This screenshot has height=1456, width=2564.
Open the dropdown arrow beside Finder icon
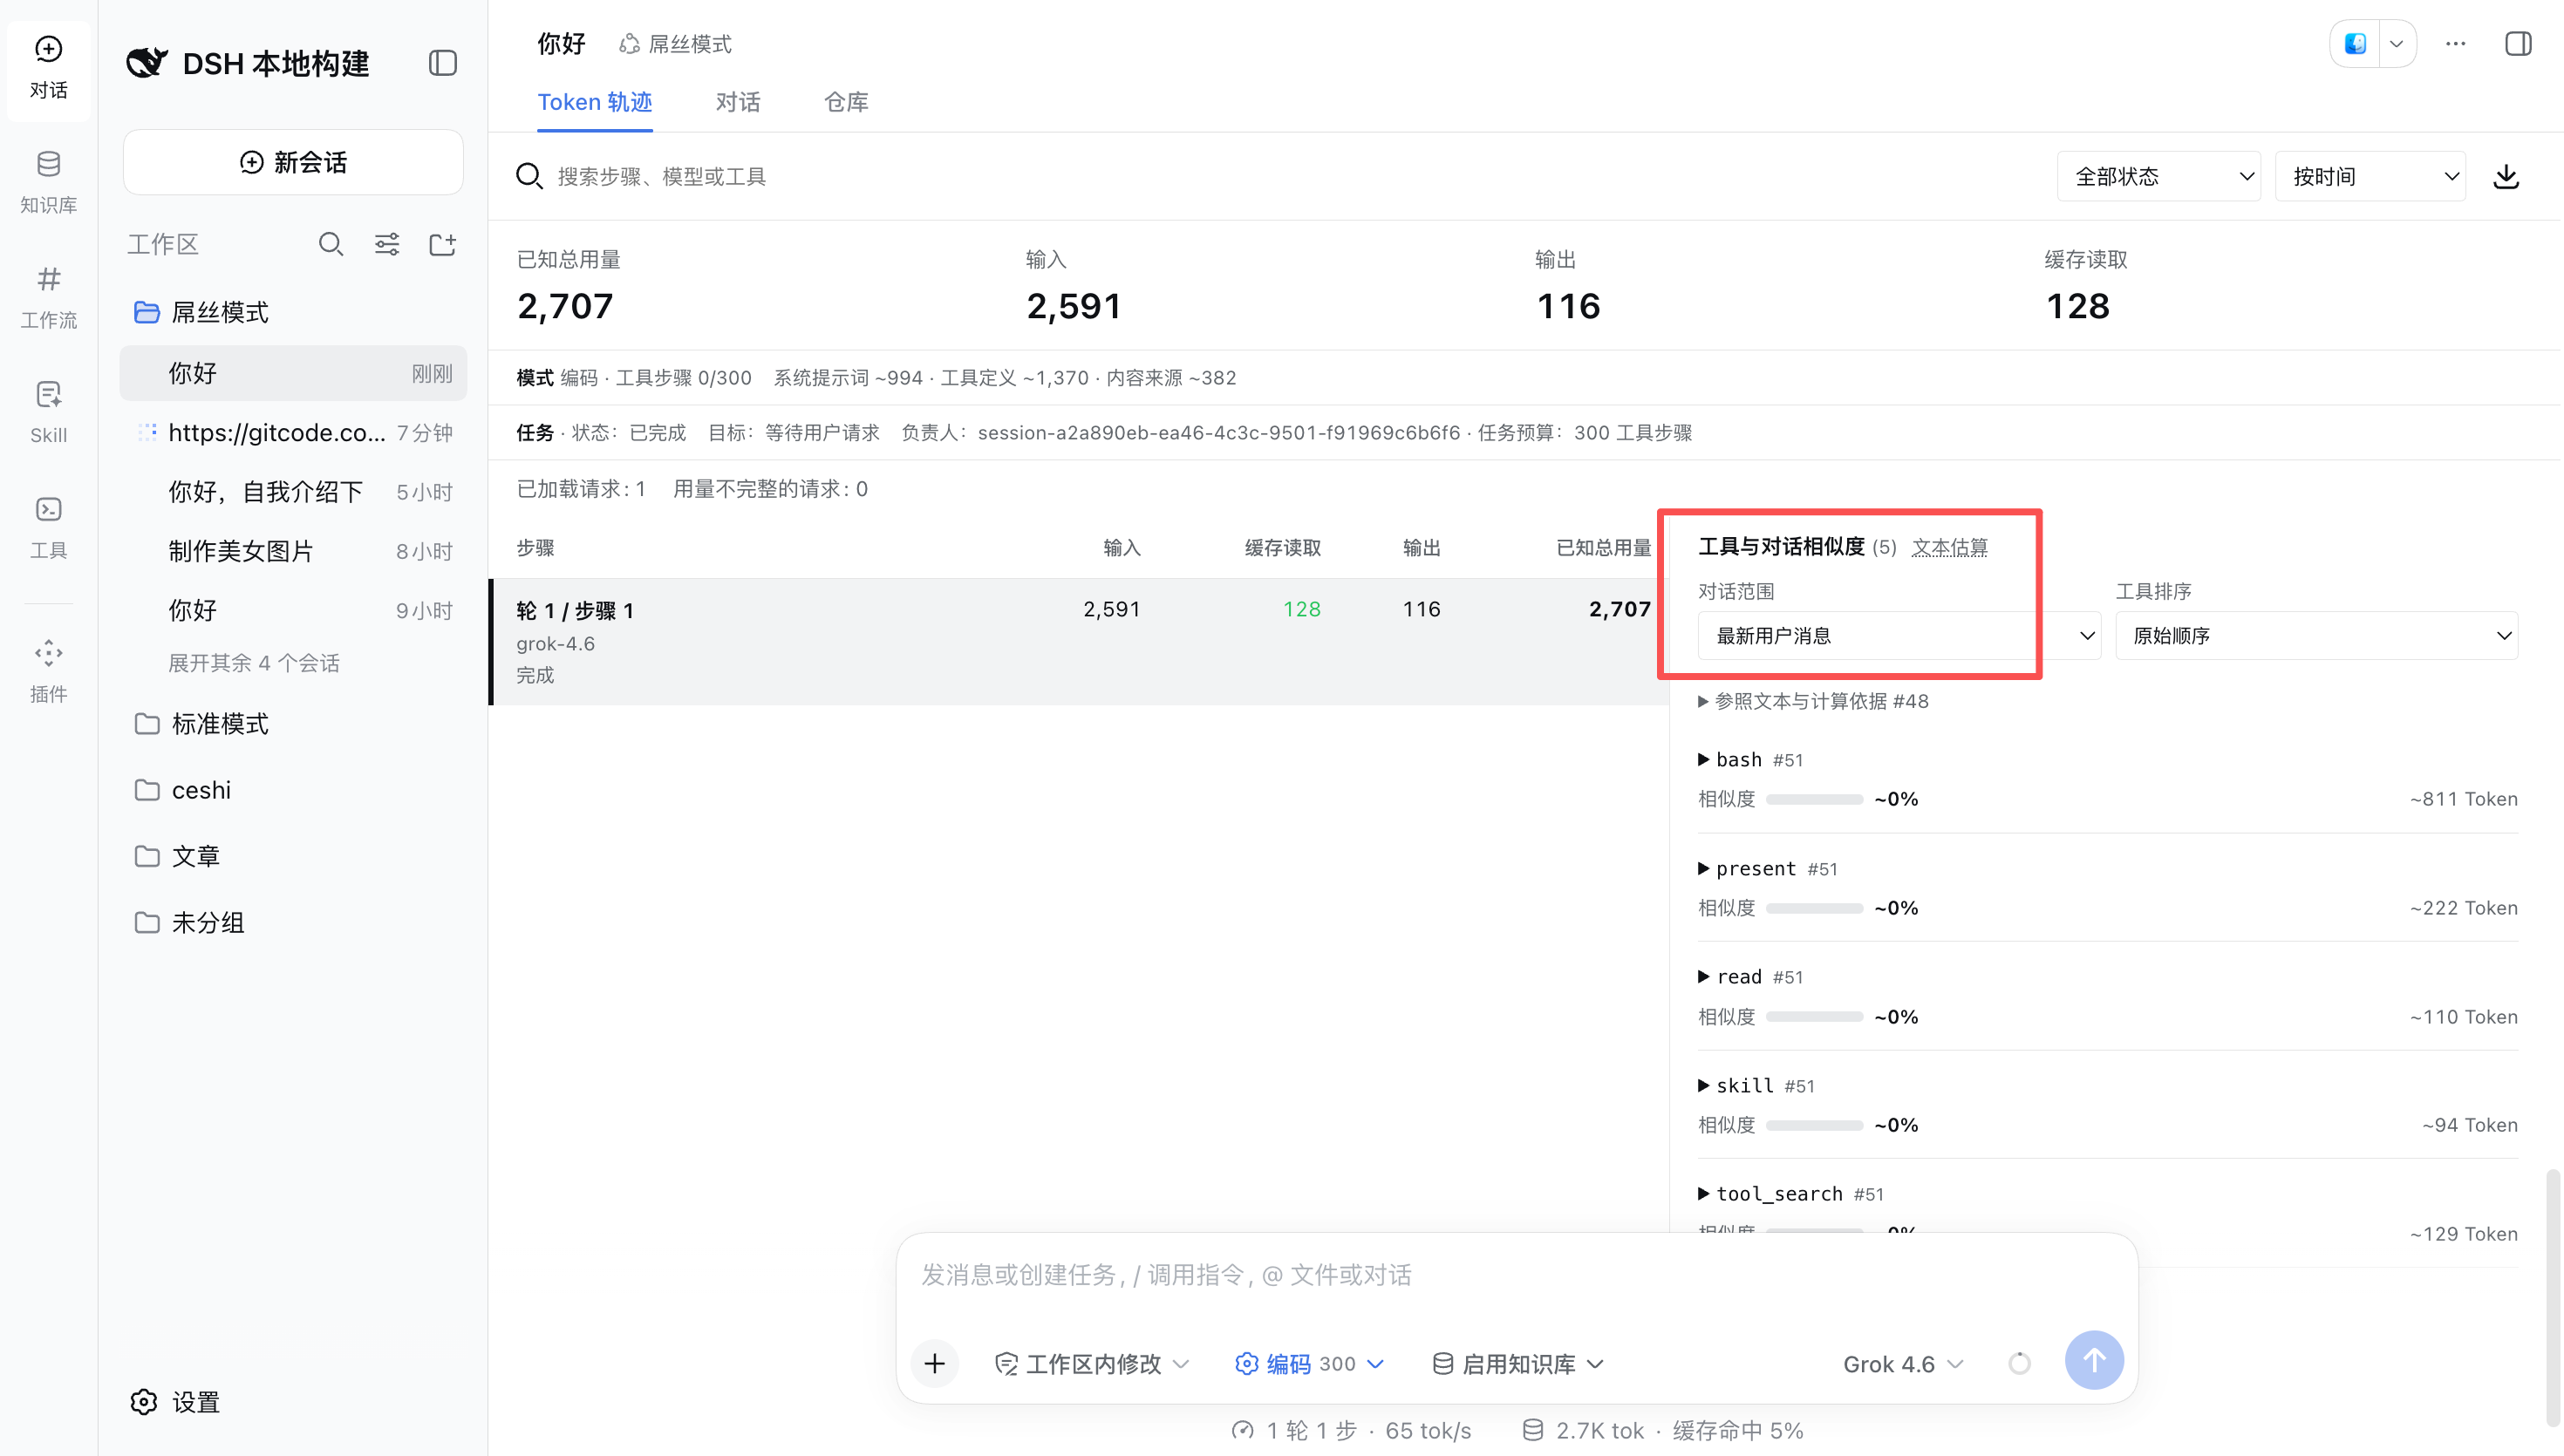pos(2397,44)
